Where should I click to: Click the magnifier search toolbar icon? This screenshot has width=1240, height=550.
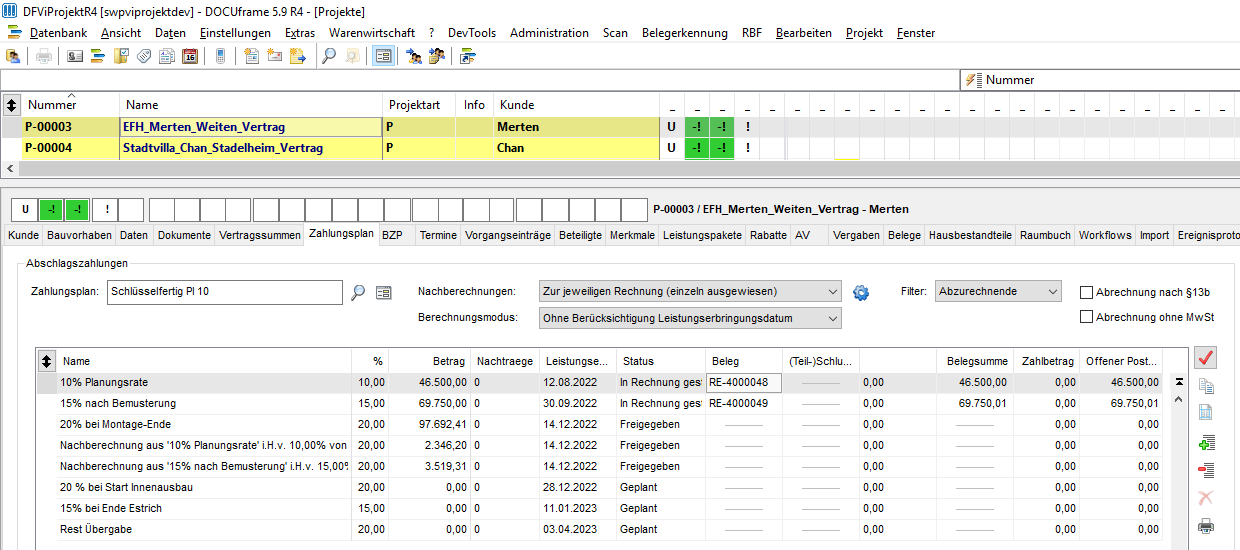329,56
